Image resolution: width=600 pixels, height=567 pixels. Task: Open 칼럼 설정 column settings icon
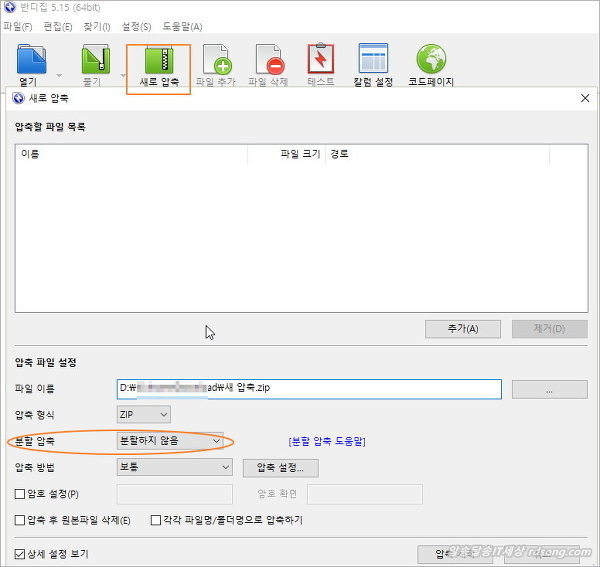tap(373, 59)
